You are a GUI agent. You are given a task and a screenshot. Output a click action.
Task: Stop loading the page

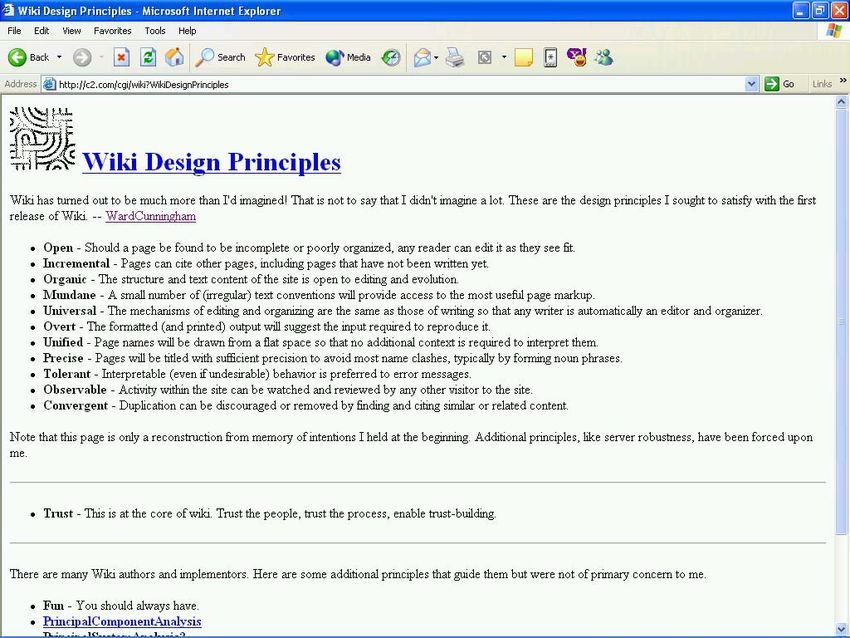pos(121,57)
